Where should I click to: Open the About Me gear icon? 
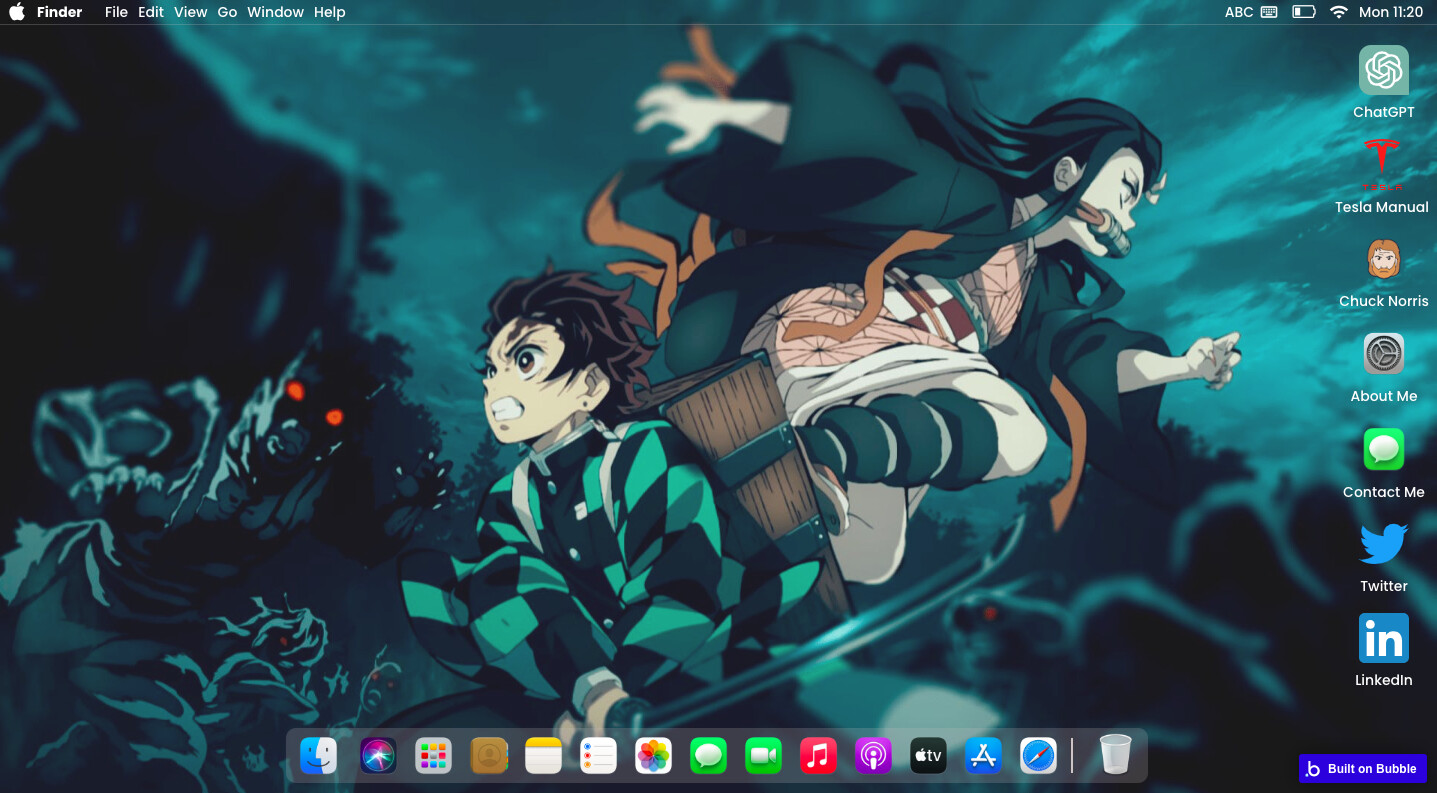[x=1383, y=354]
